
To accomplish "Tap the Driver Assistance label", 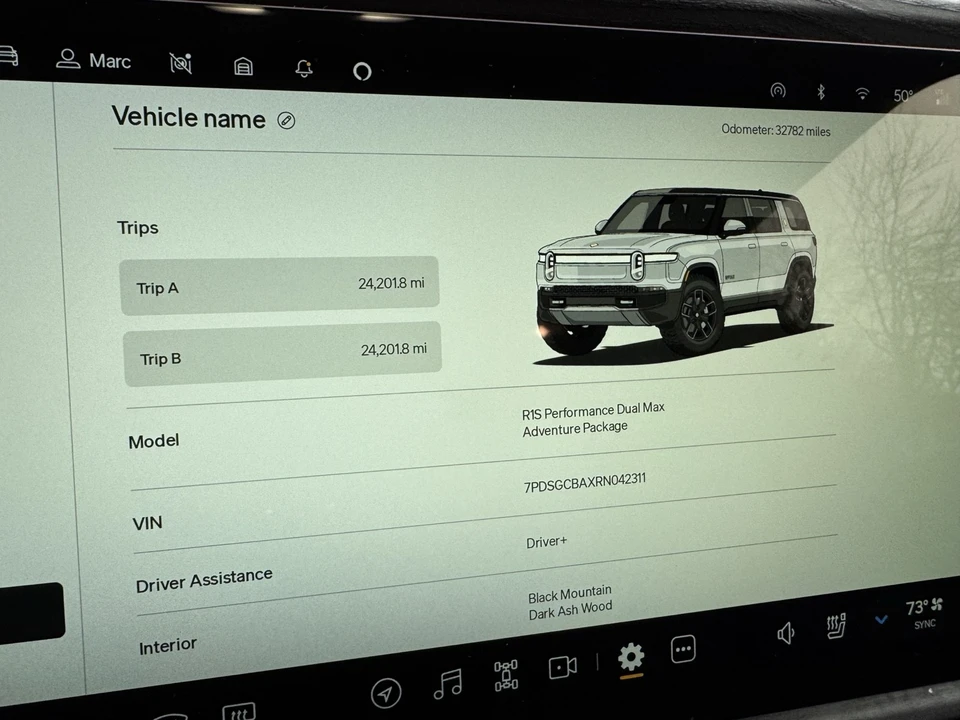I will pos(204,579).
